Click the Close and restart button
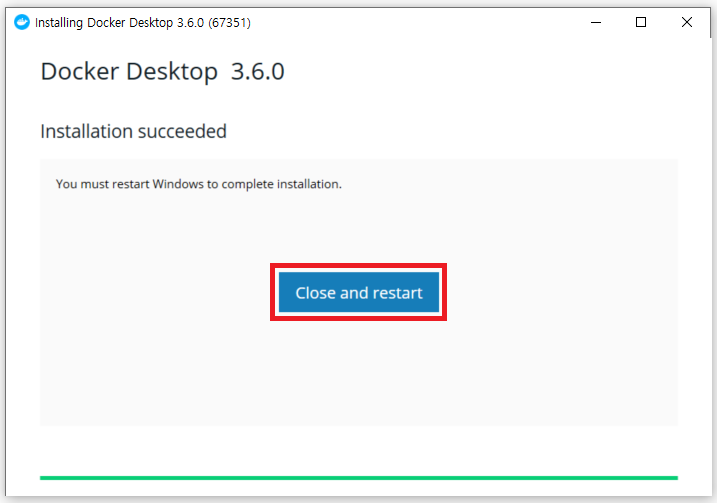717x503 pixels. 358,292
